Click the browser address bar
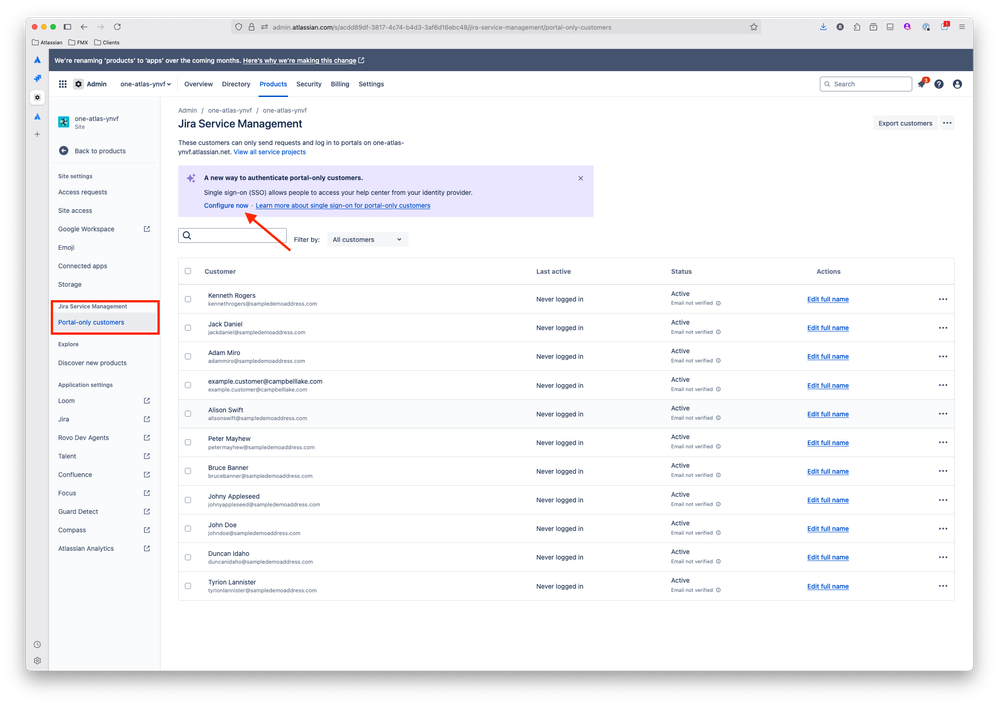Viewport: 999px width, 705px height. [x=497, y=27]
